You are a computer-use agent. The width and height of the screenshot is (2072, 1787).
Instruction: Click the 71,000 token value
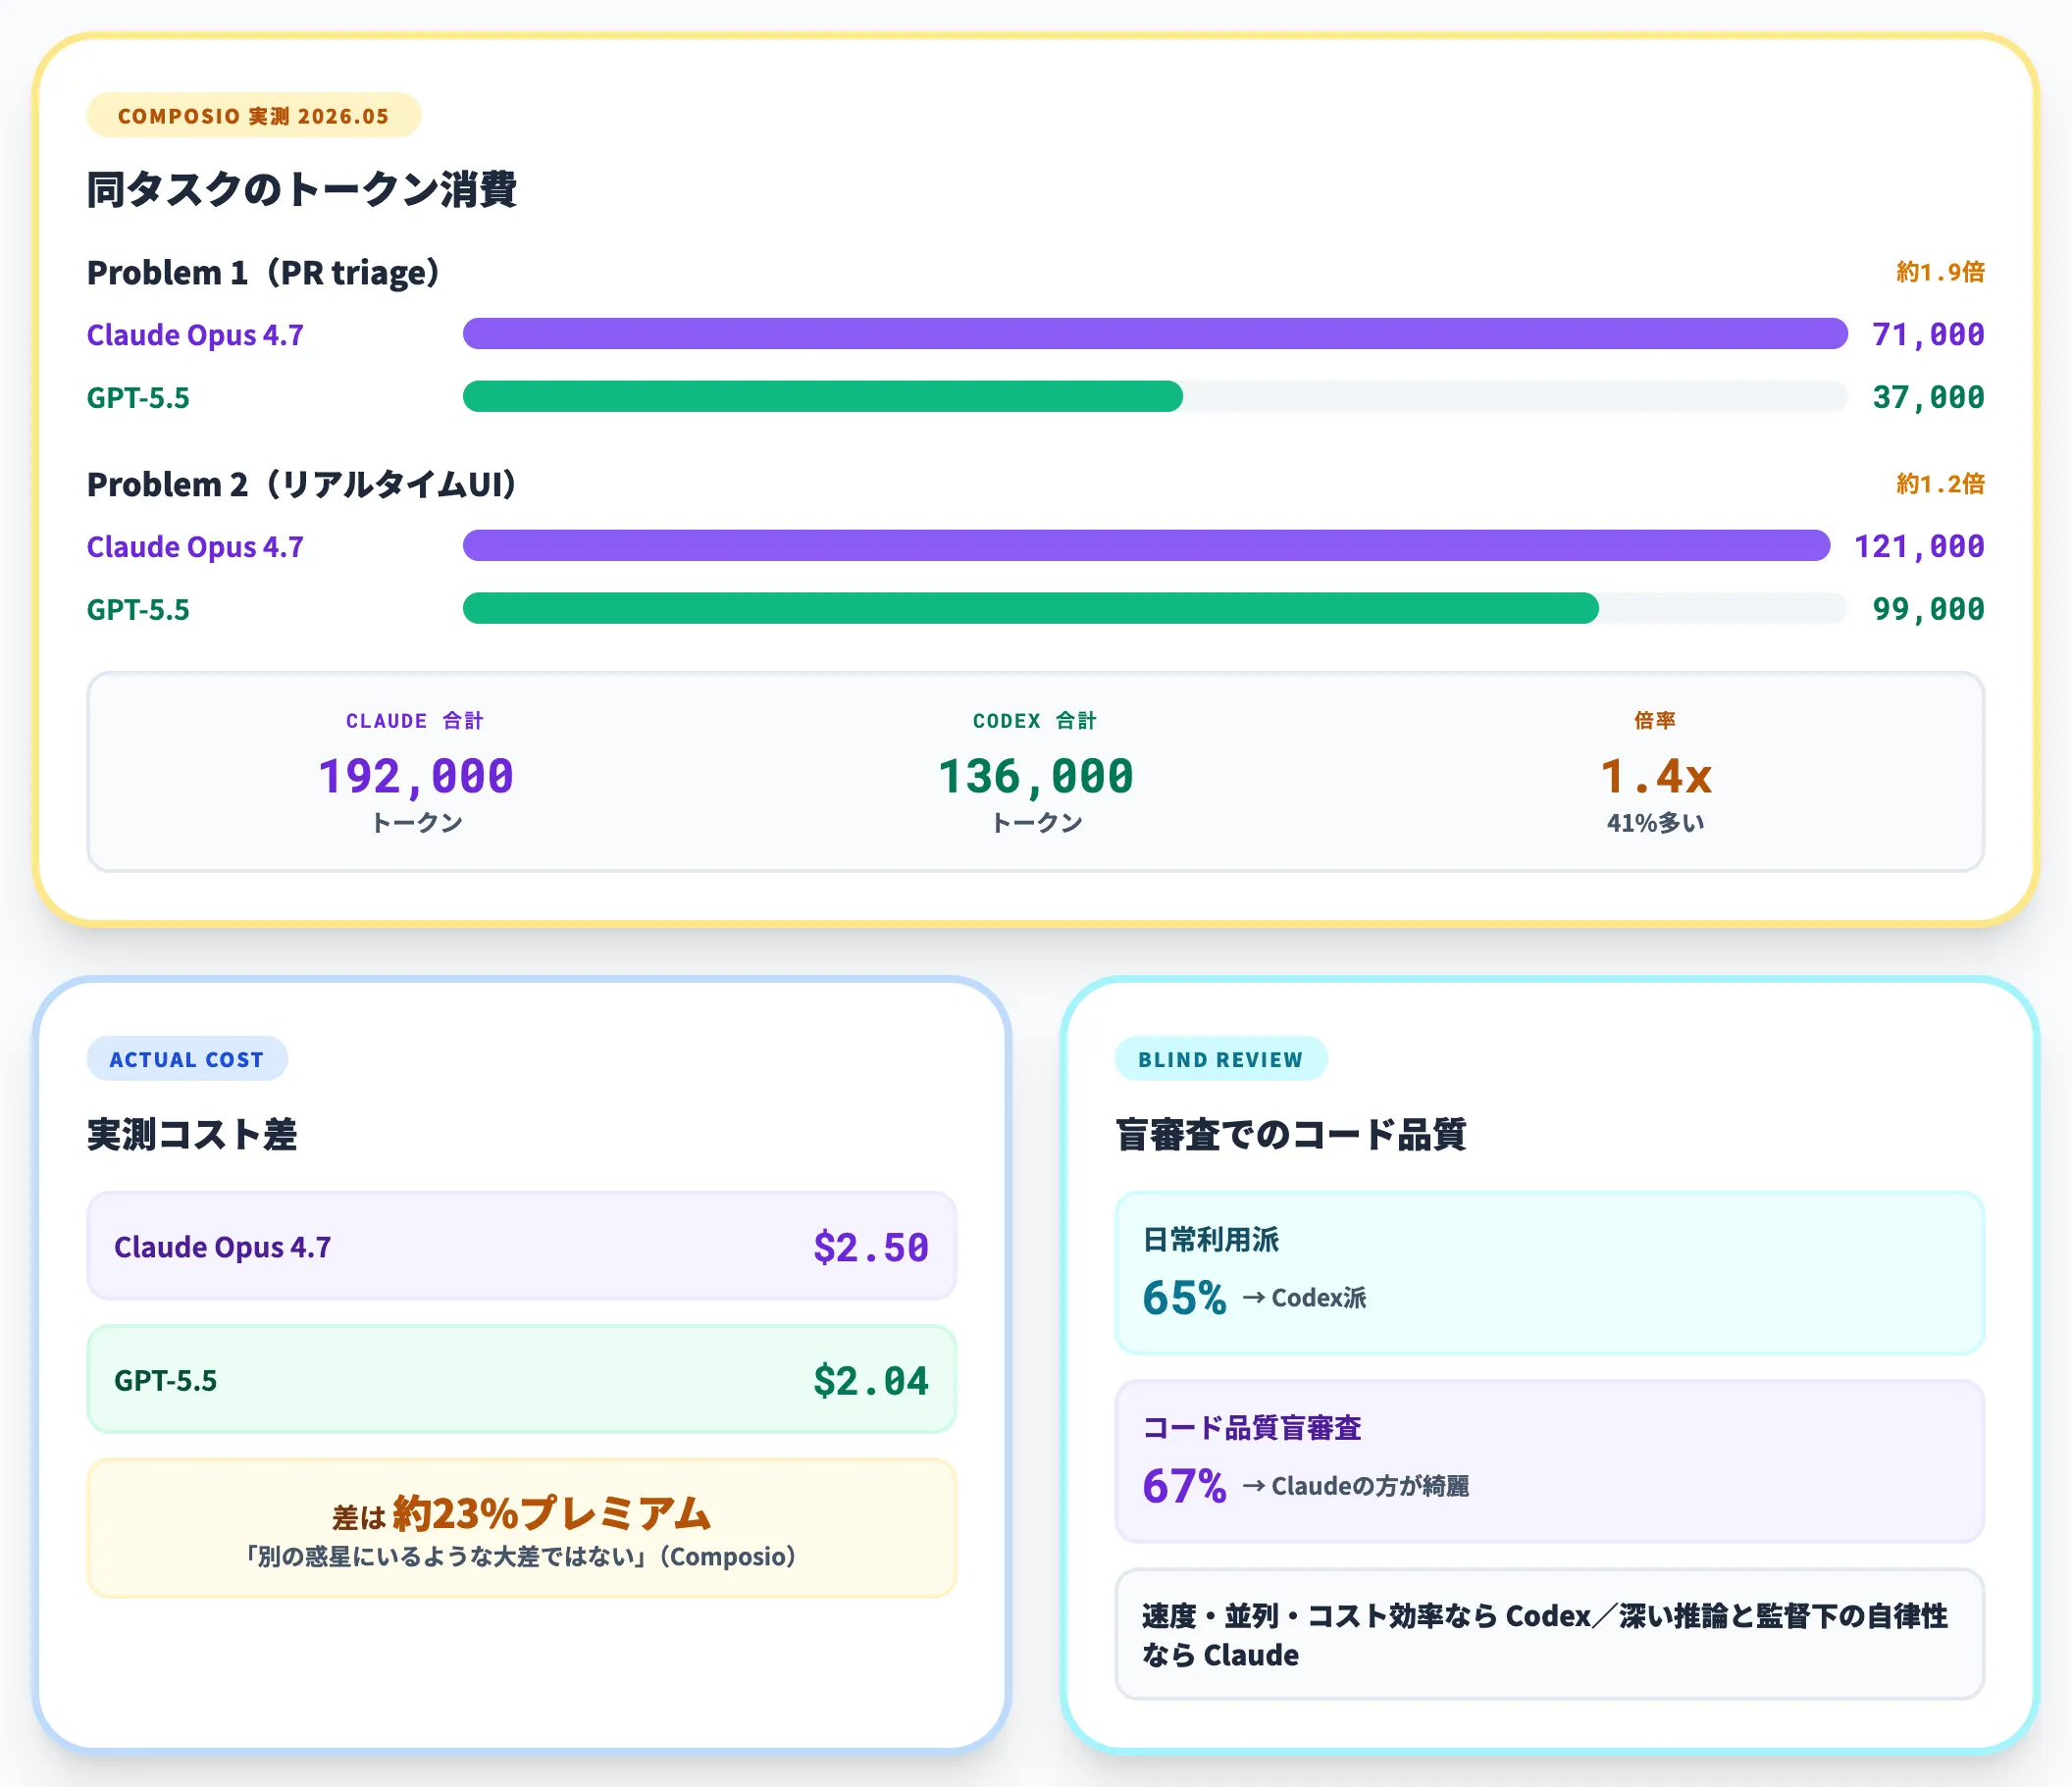click(1928, 334)
